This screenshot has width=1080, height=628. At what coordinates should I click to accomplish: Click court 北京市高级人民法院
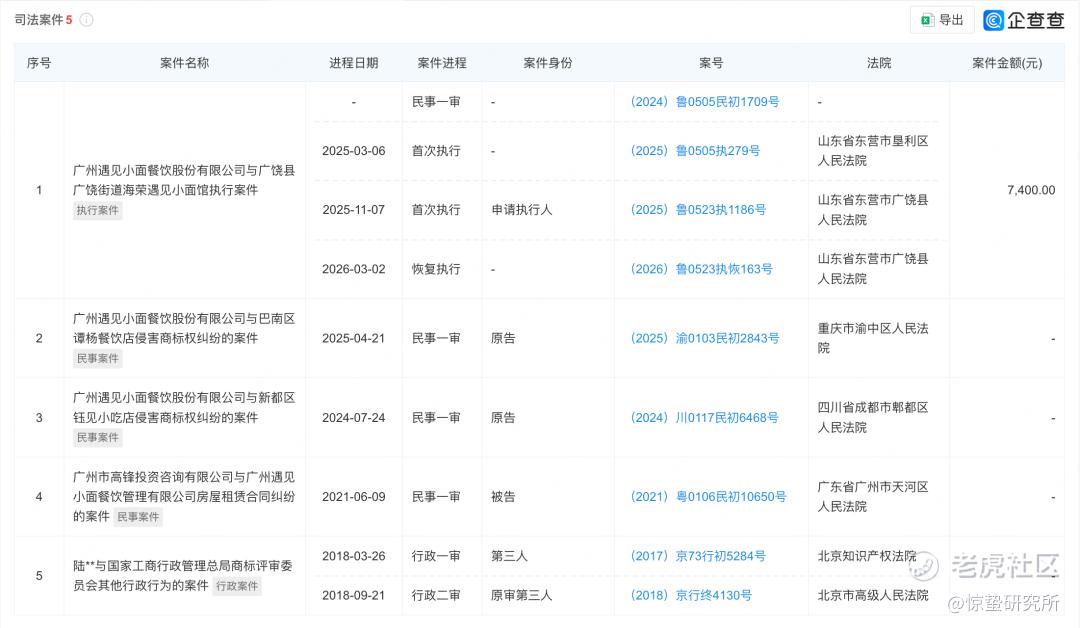(x=873, y=595)
